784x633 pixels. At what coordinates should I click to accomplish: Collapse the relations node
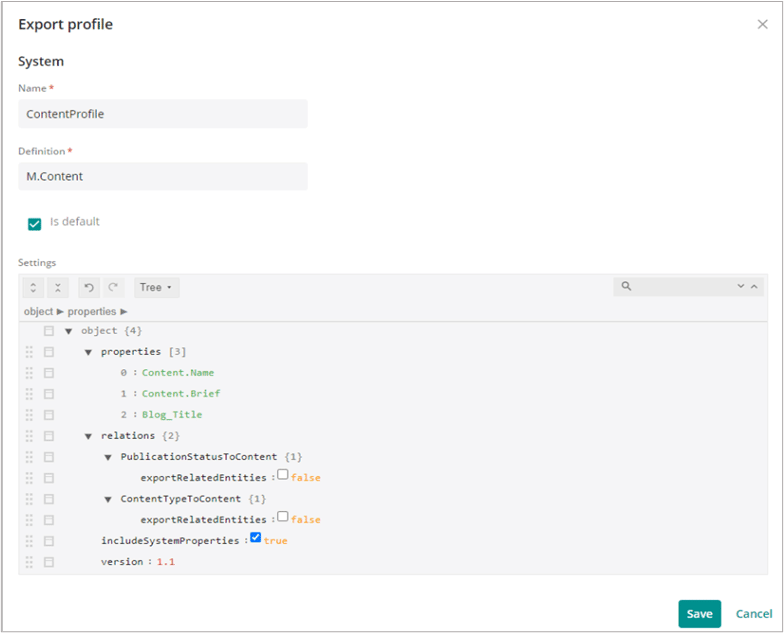tap(88, 436)
